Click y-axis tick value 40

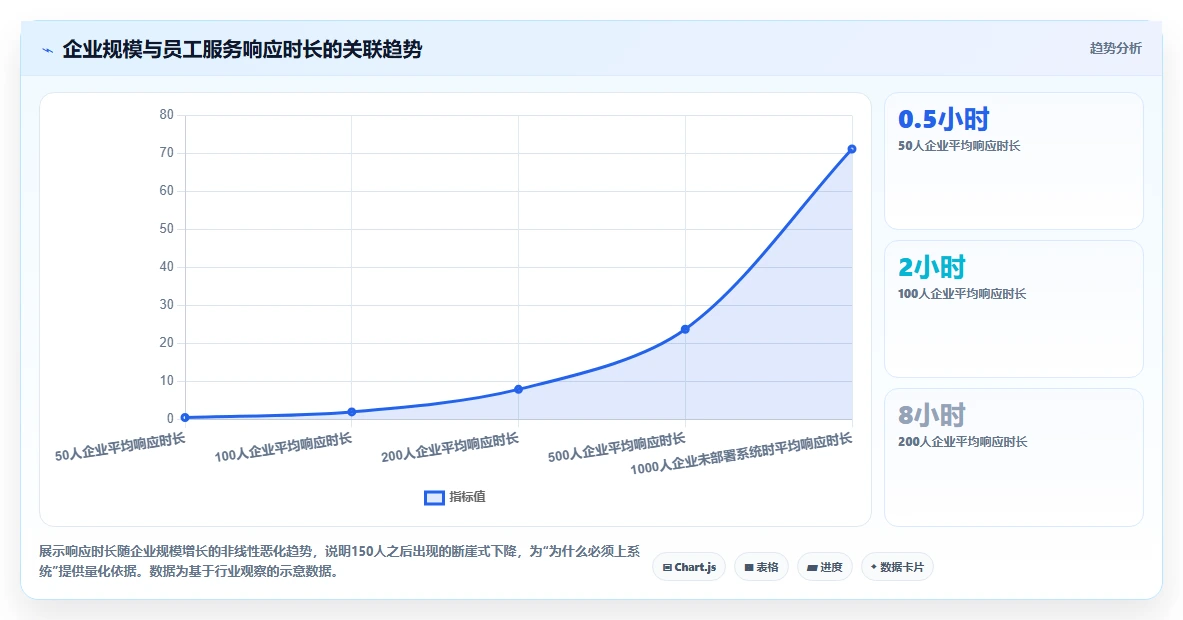coord(167,266)
